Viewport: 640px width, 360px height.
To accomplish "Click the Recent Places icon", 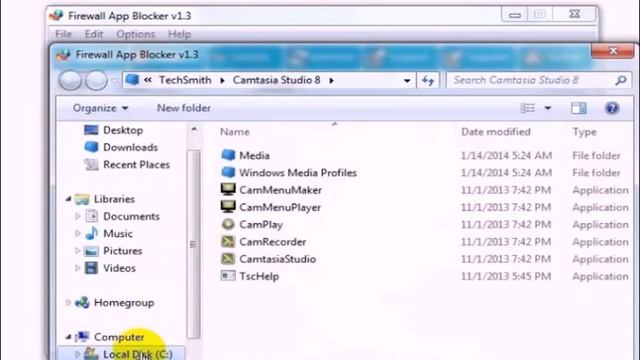I will 91,164.
